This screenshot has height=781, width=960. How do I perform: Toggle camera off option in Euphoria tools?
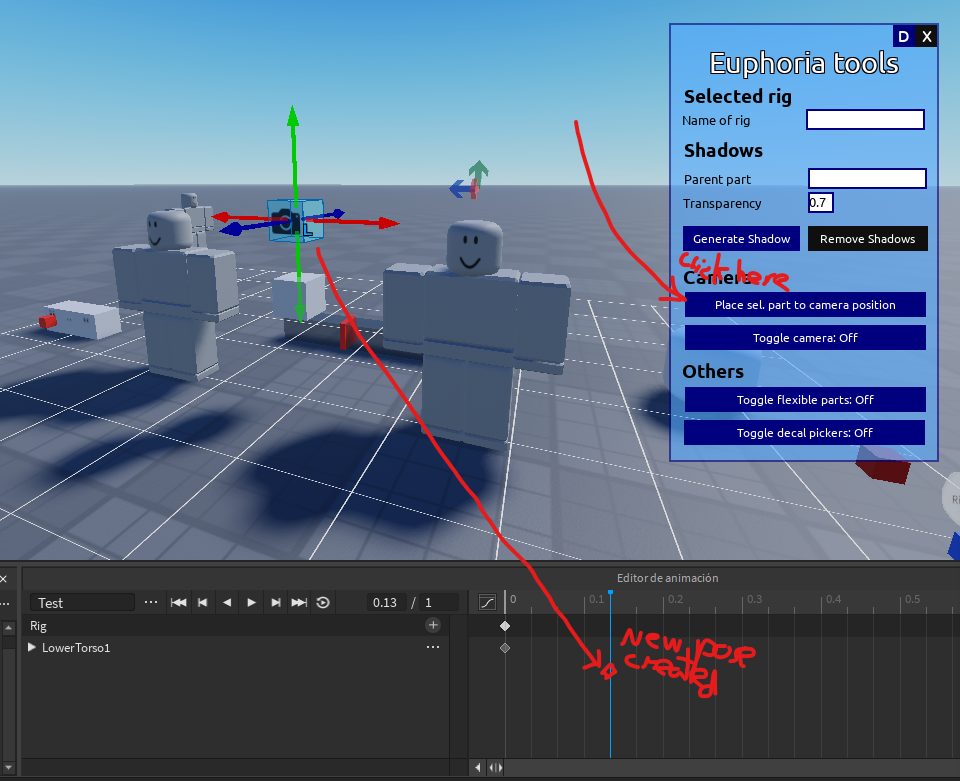pos(804,337)
